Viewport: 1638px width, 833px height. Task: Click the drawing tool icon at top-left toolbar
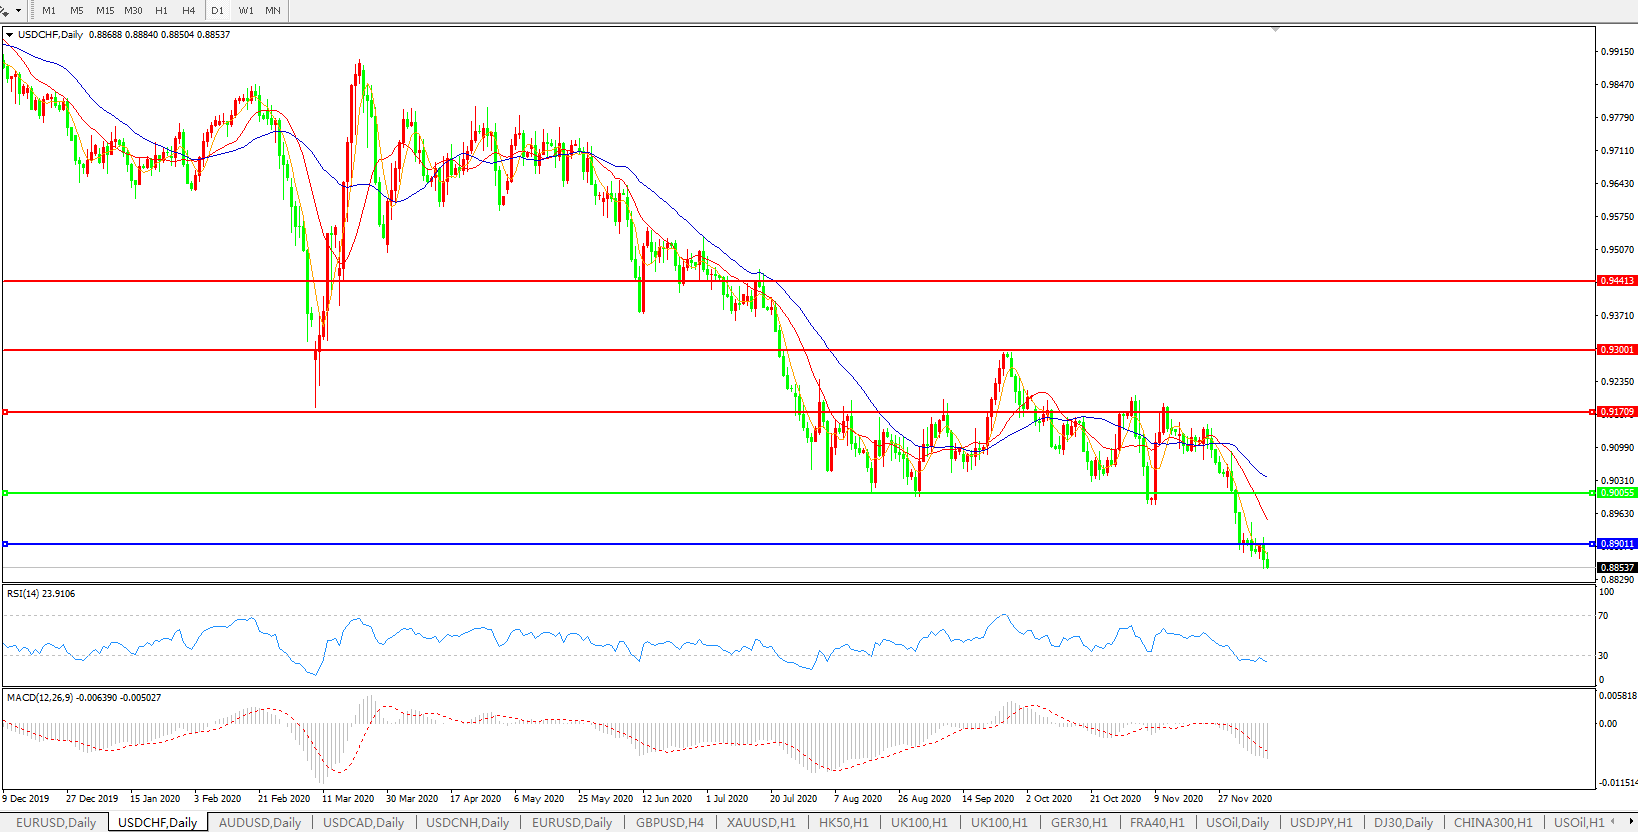pos(4,11)
